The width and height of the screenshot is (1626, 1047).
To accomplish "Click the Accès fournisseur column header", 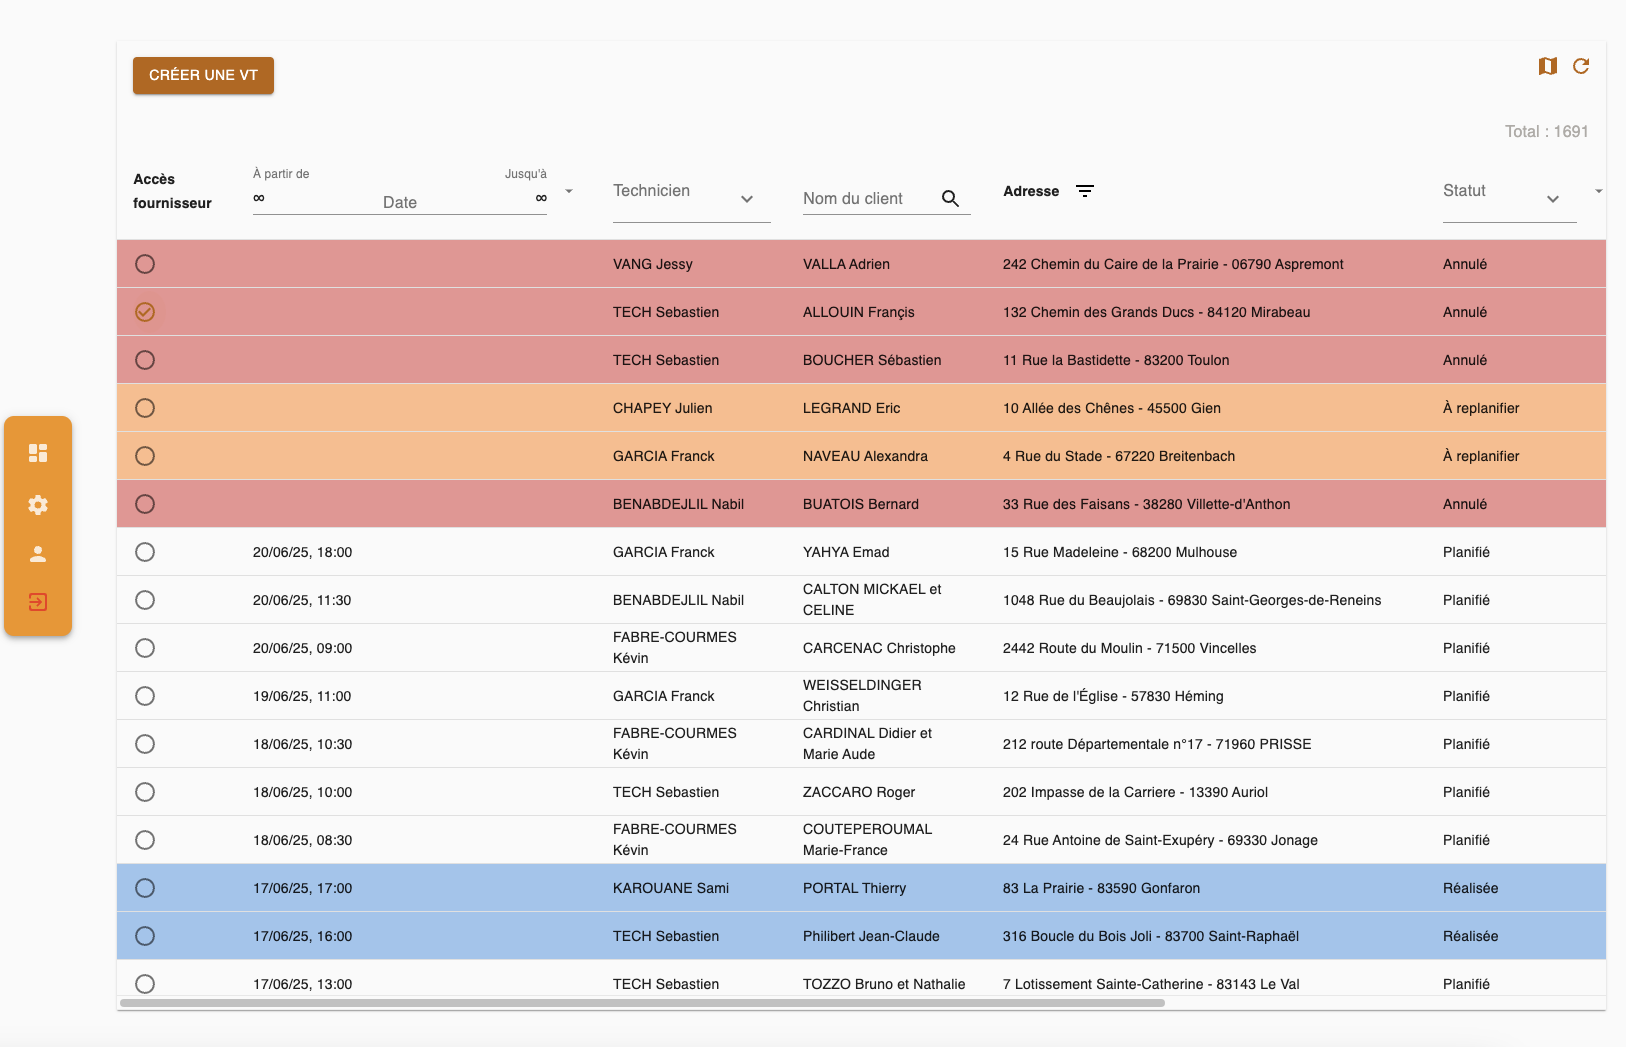I will [x=172, y=191].
